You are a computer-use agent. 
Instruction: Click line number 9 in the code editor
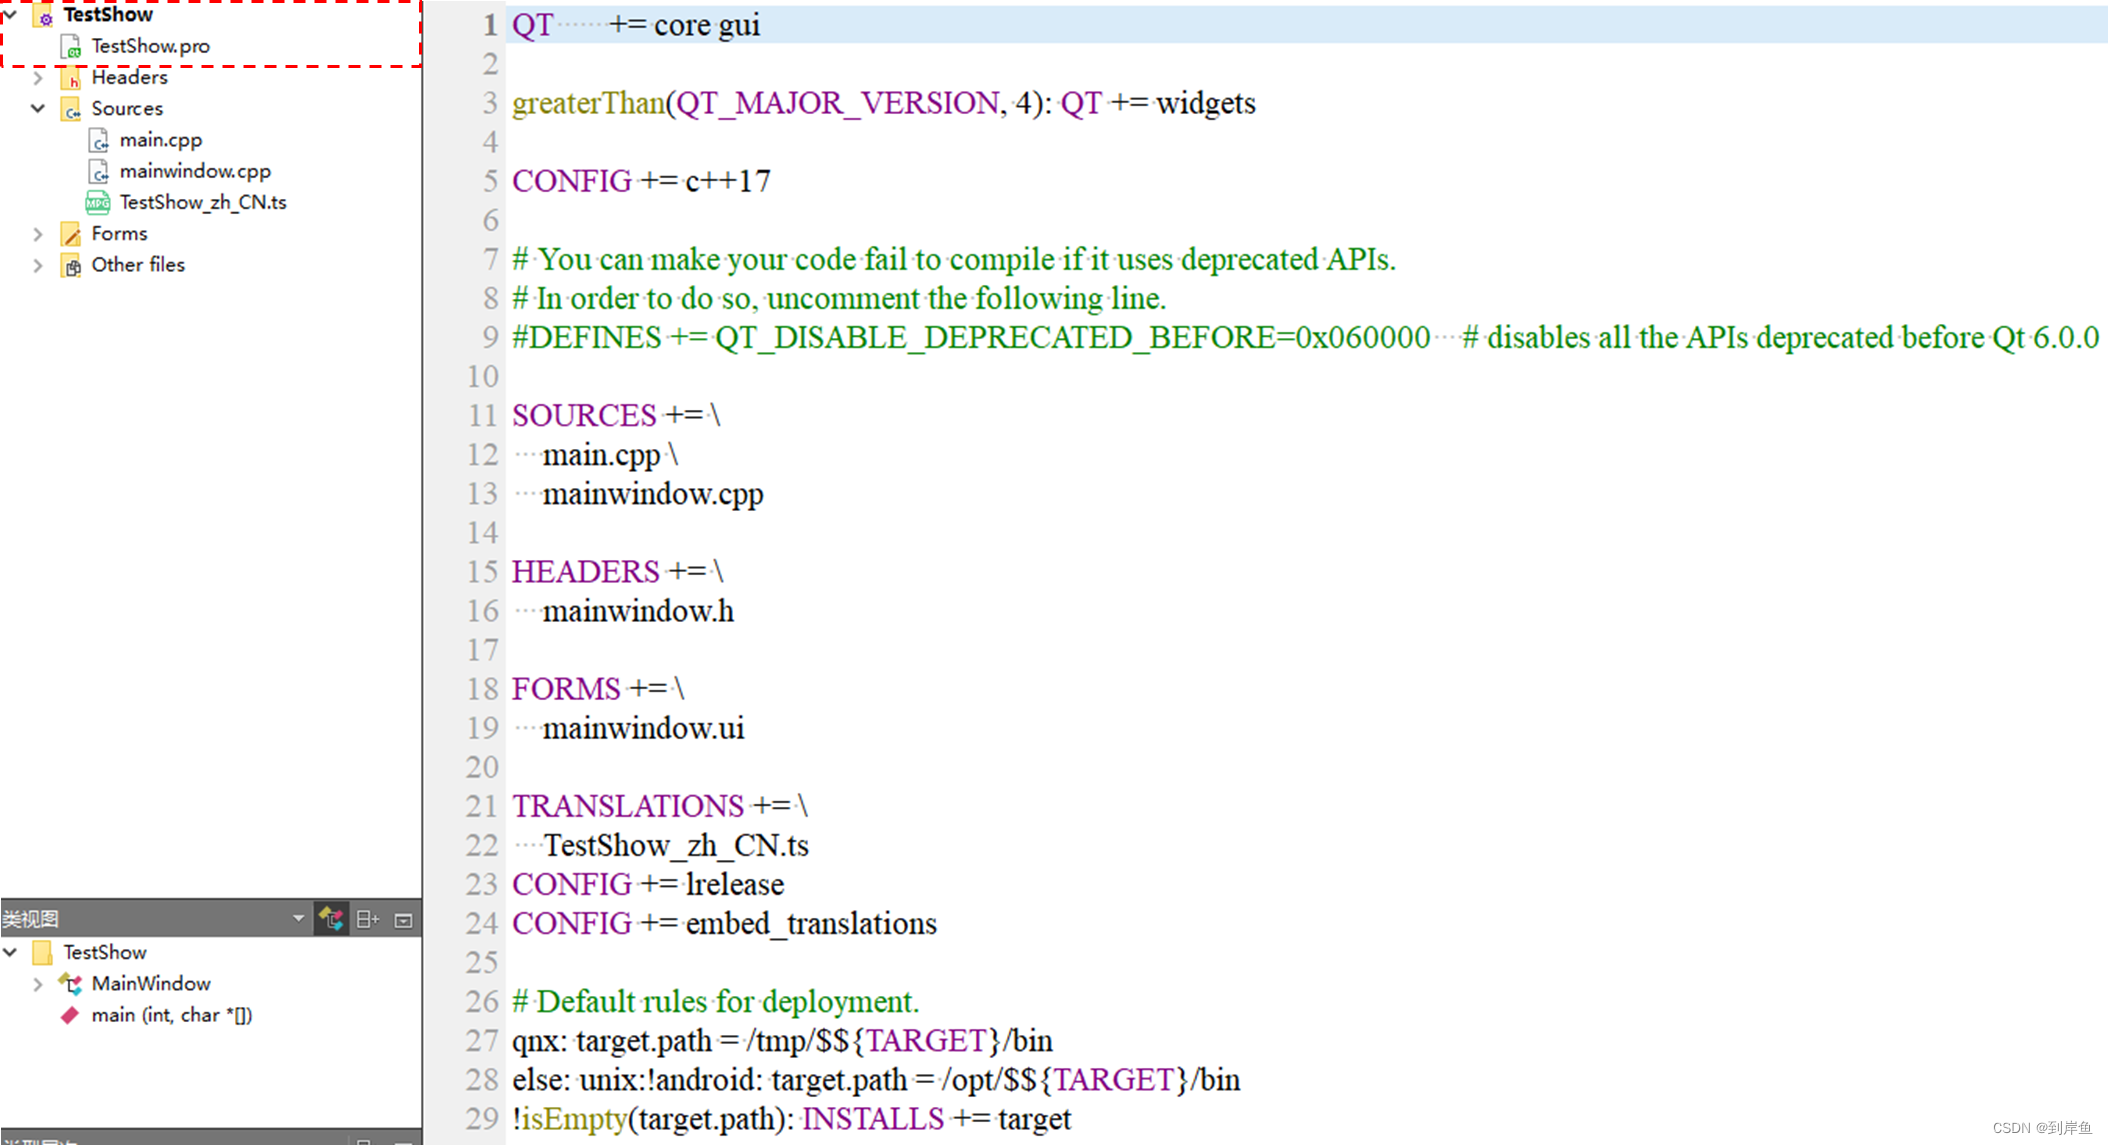(488, 337)
